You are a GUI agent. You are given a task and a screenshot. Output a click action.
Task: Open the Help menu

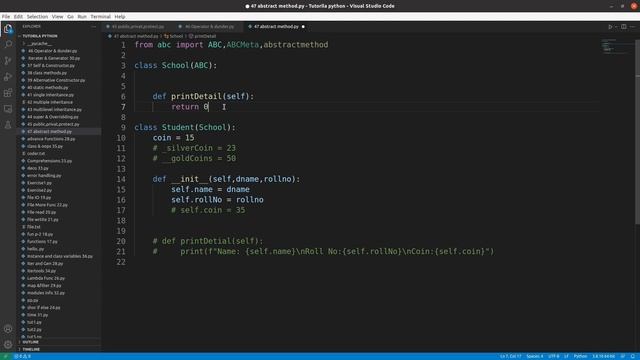tap(120, 17)
